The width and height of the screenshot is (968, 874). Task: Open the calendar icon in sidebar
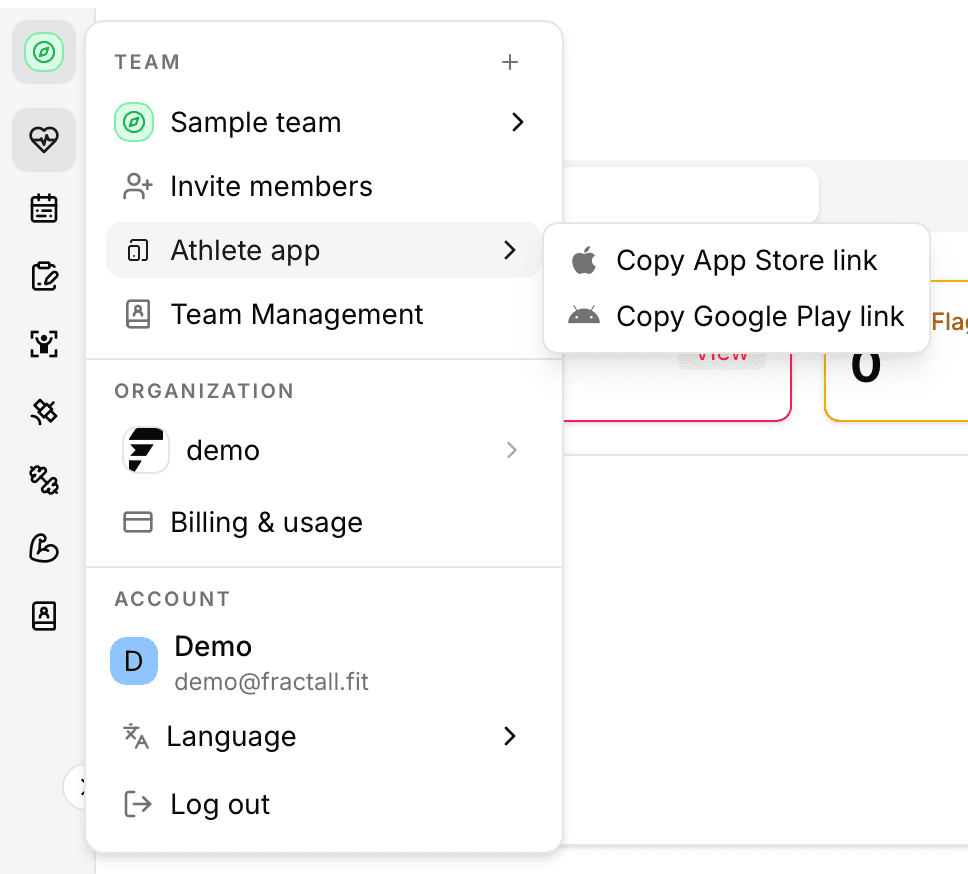44,208
